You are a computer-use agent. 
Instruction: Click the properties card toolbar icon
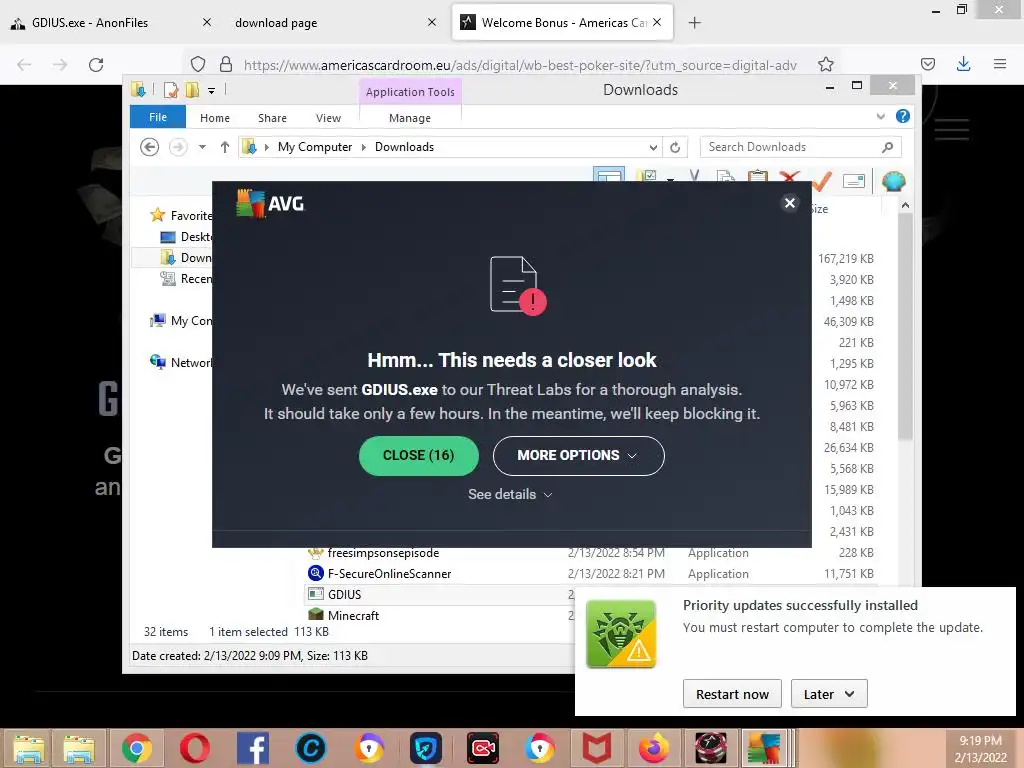pos(854,181)
